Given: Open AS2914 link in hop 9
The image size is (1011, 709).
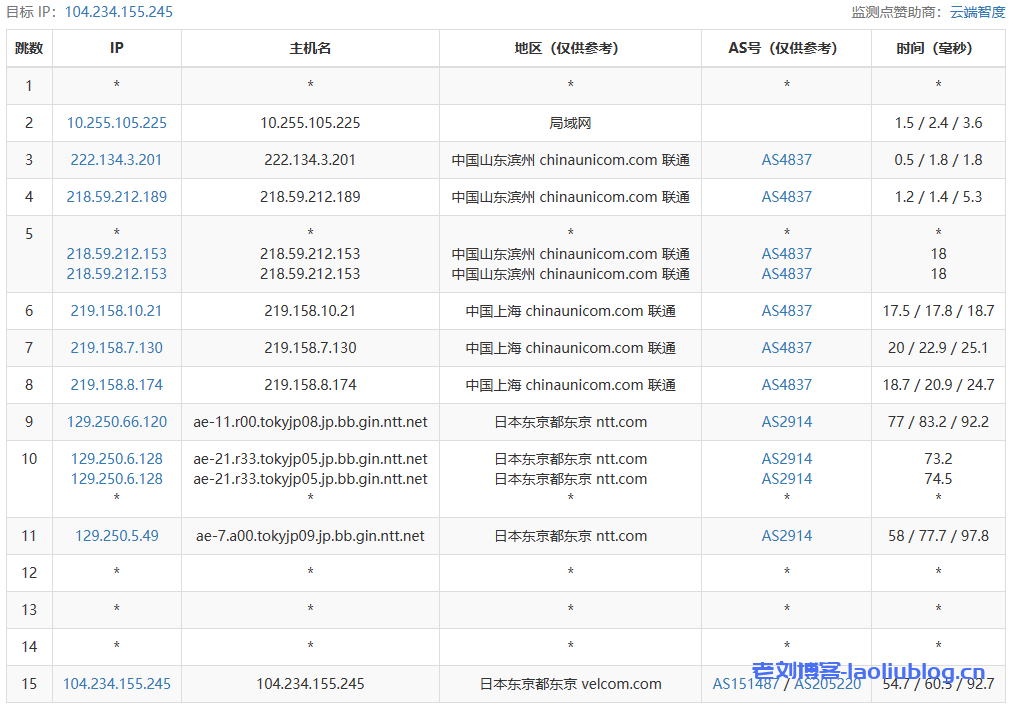Looking at the screenshot, I should point(786,421).
